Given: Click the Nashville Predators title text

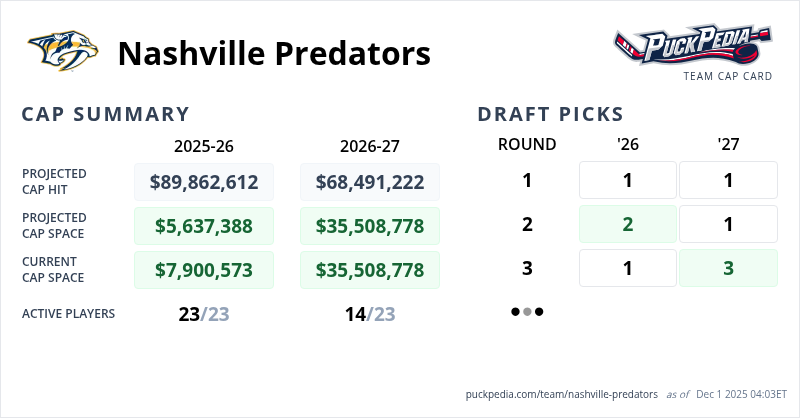Looking at the screenshot, I should 274,53.
